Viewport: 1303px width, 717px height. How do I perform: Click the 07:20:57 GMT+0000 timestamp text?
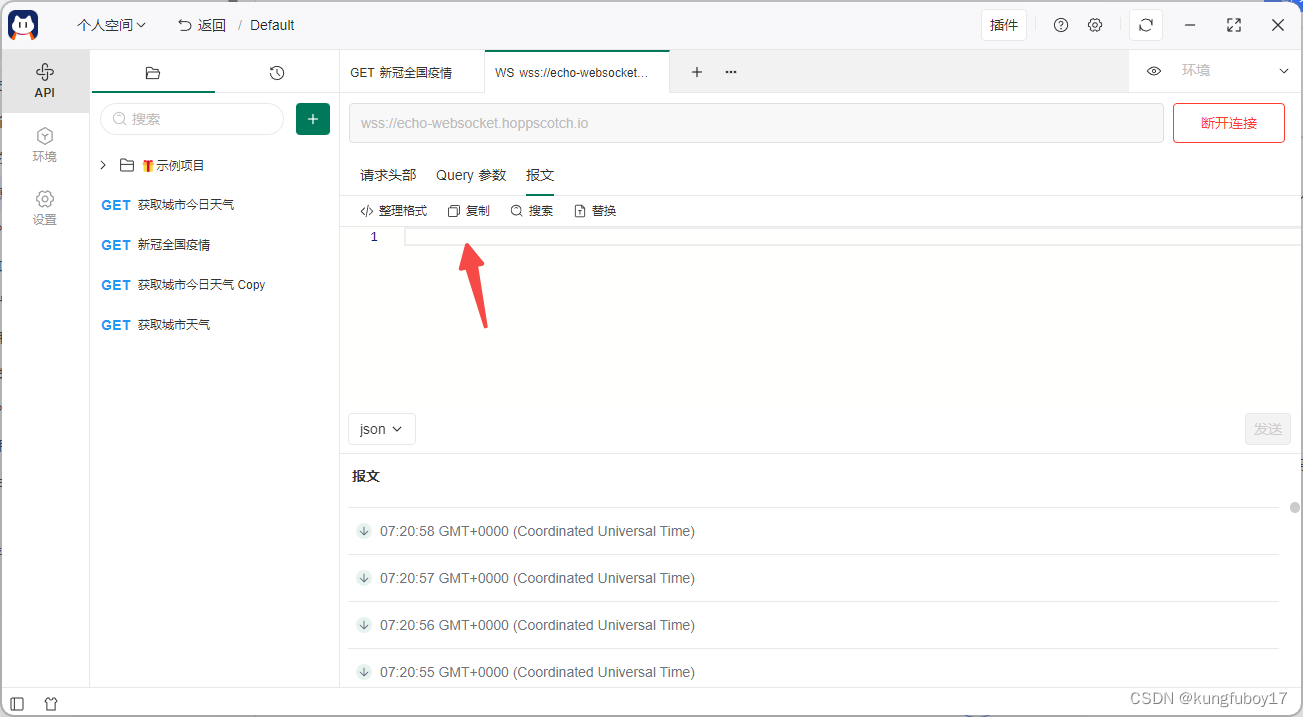tap(537, 578)
